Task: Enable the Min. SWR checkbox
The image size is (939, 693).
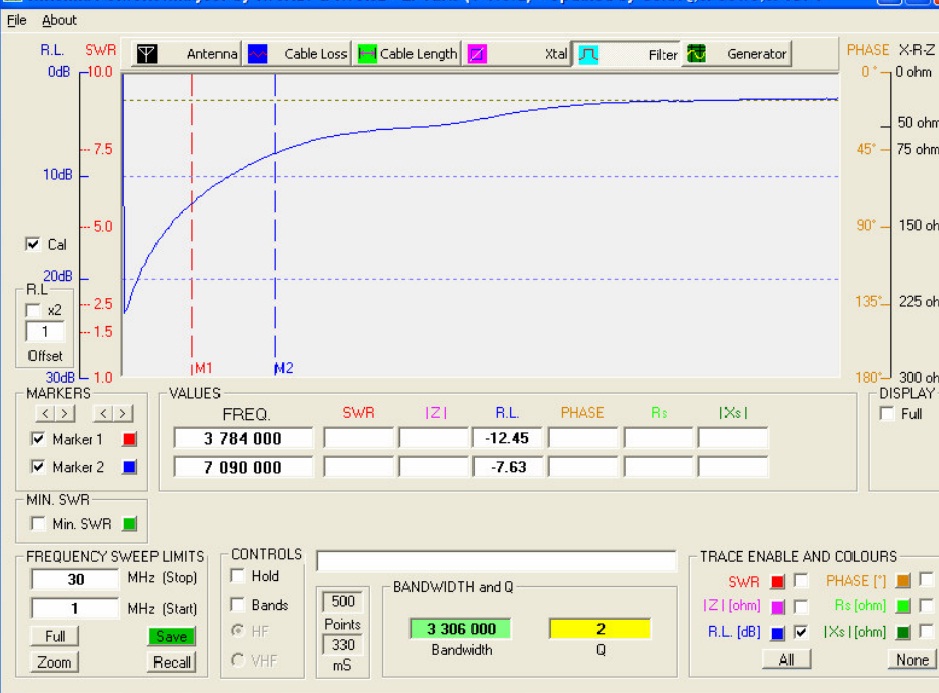Action: click(x=38, y=523)
